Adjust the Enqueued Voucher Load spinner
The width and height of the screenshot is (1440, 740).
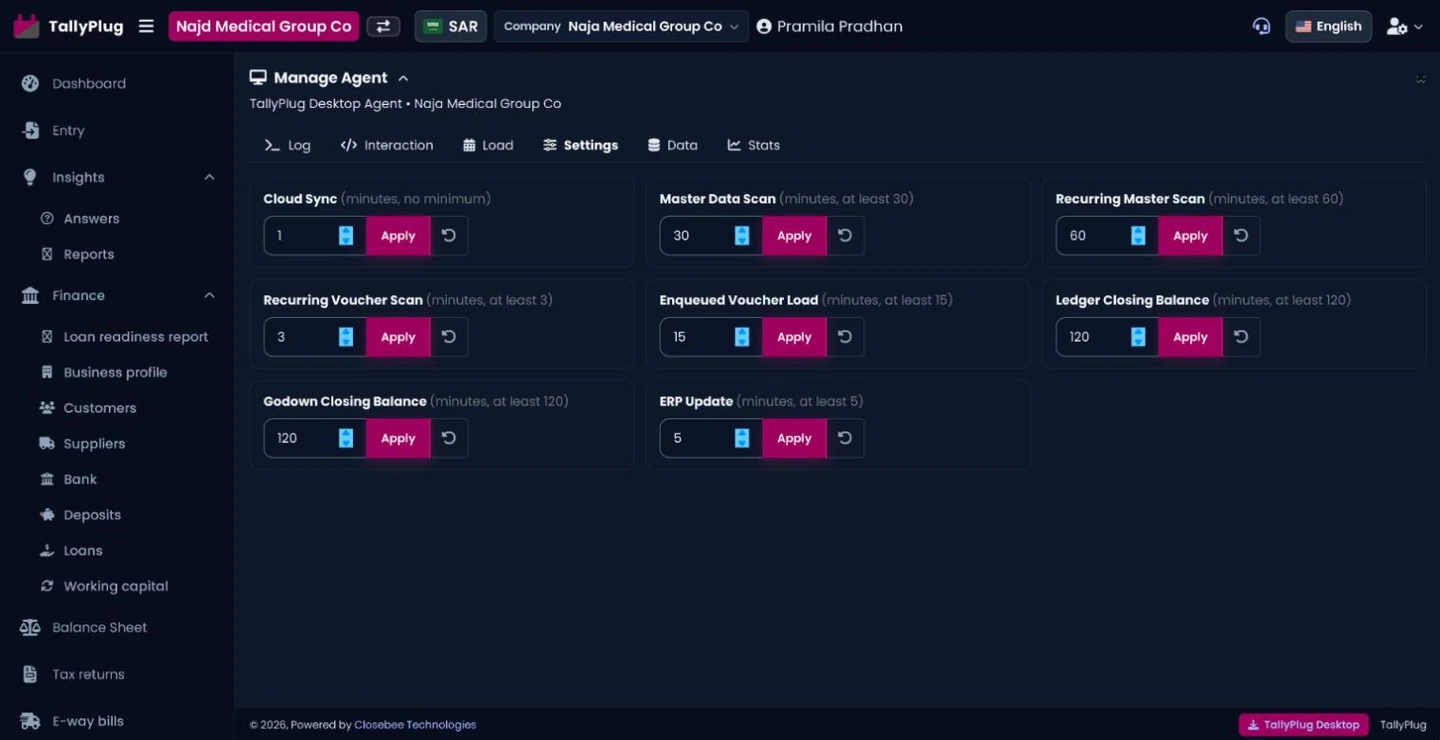[x=742, y=337]
